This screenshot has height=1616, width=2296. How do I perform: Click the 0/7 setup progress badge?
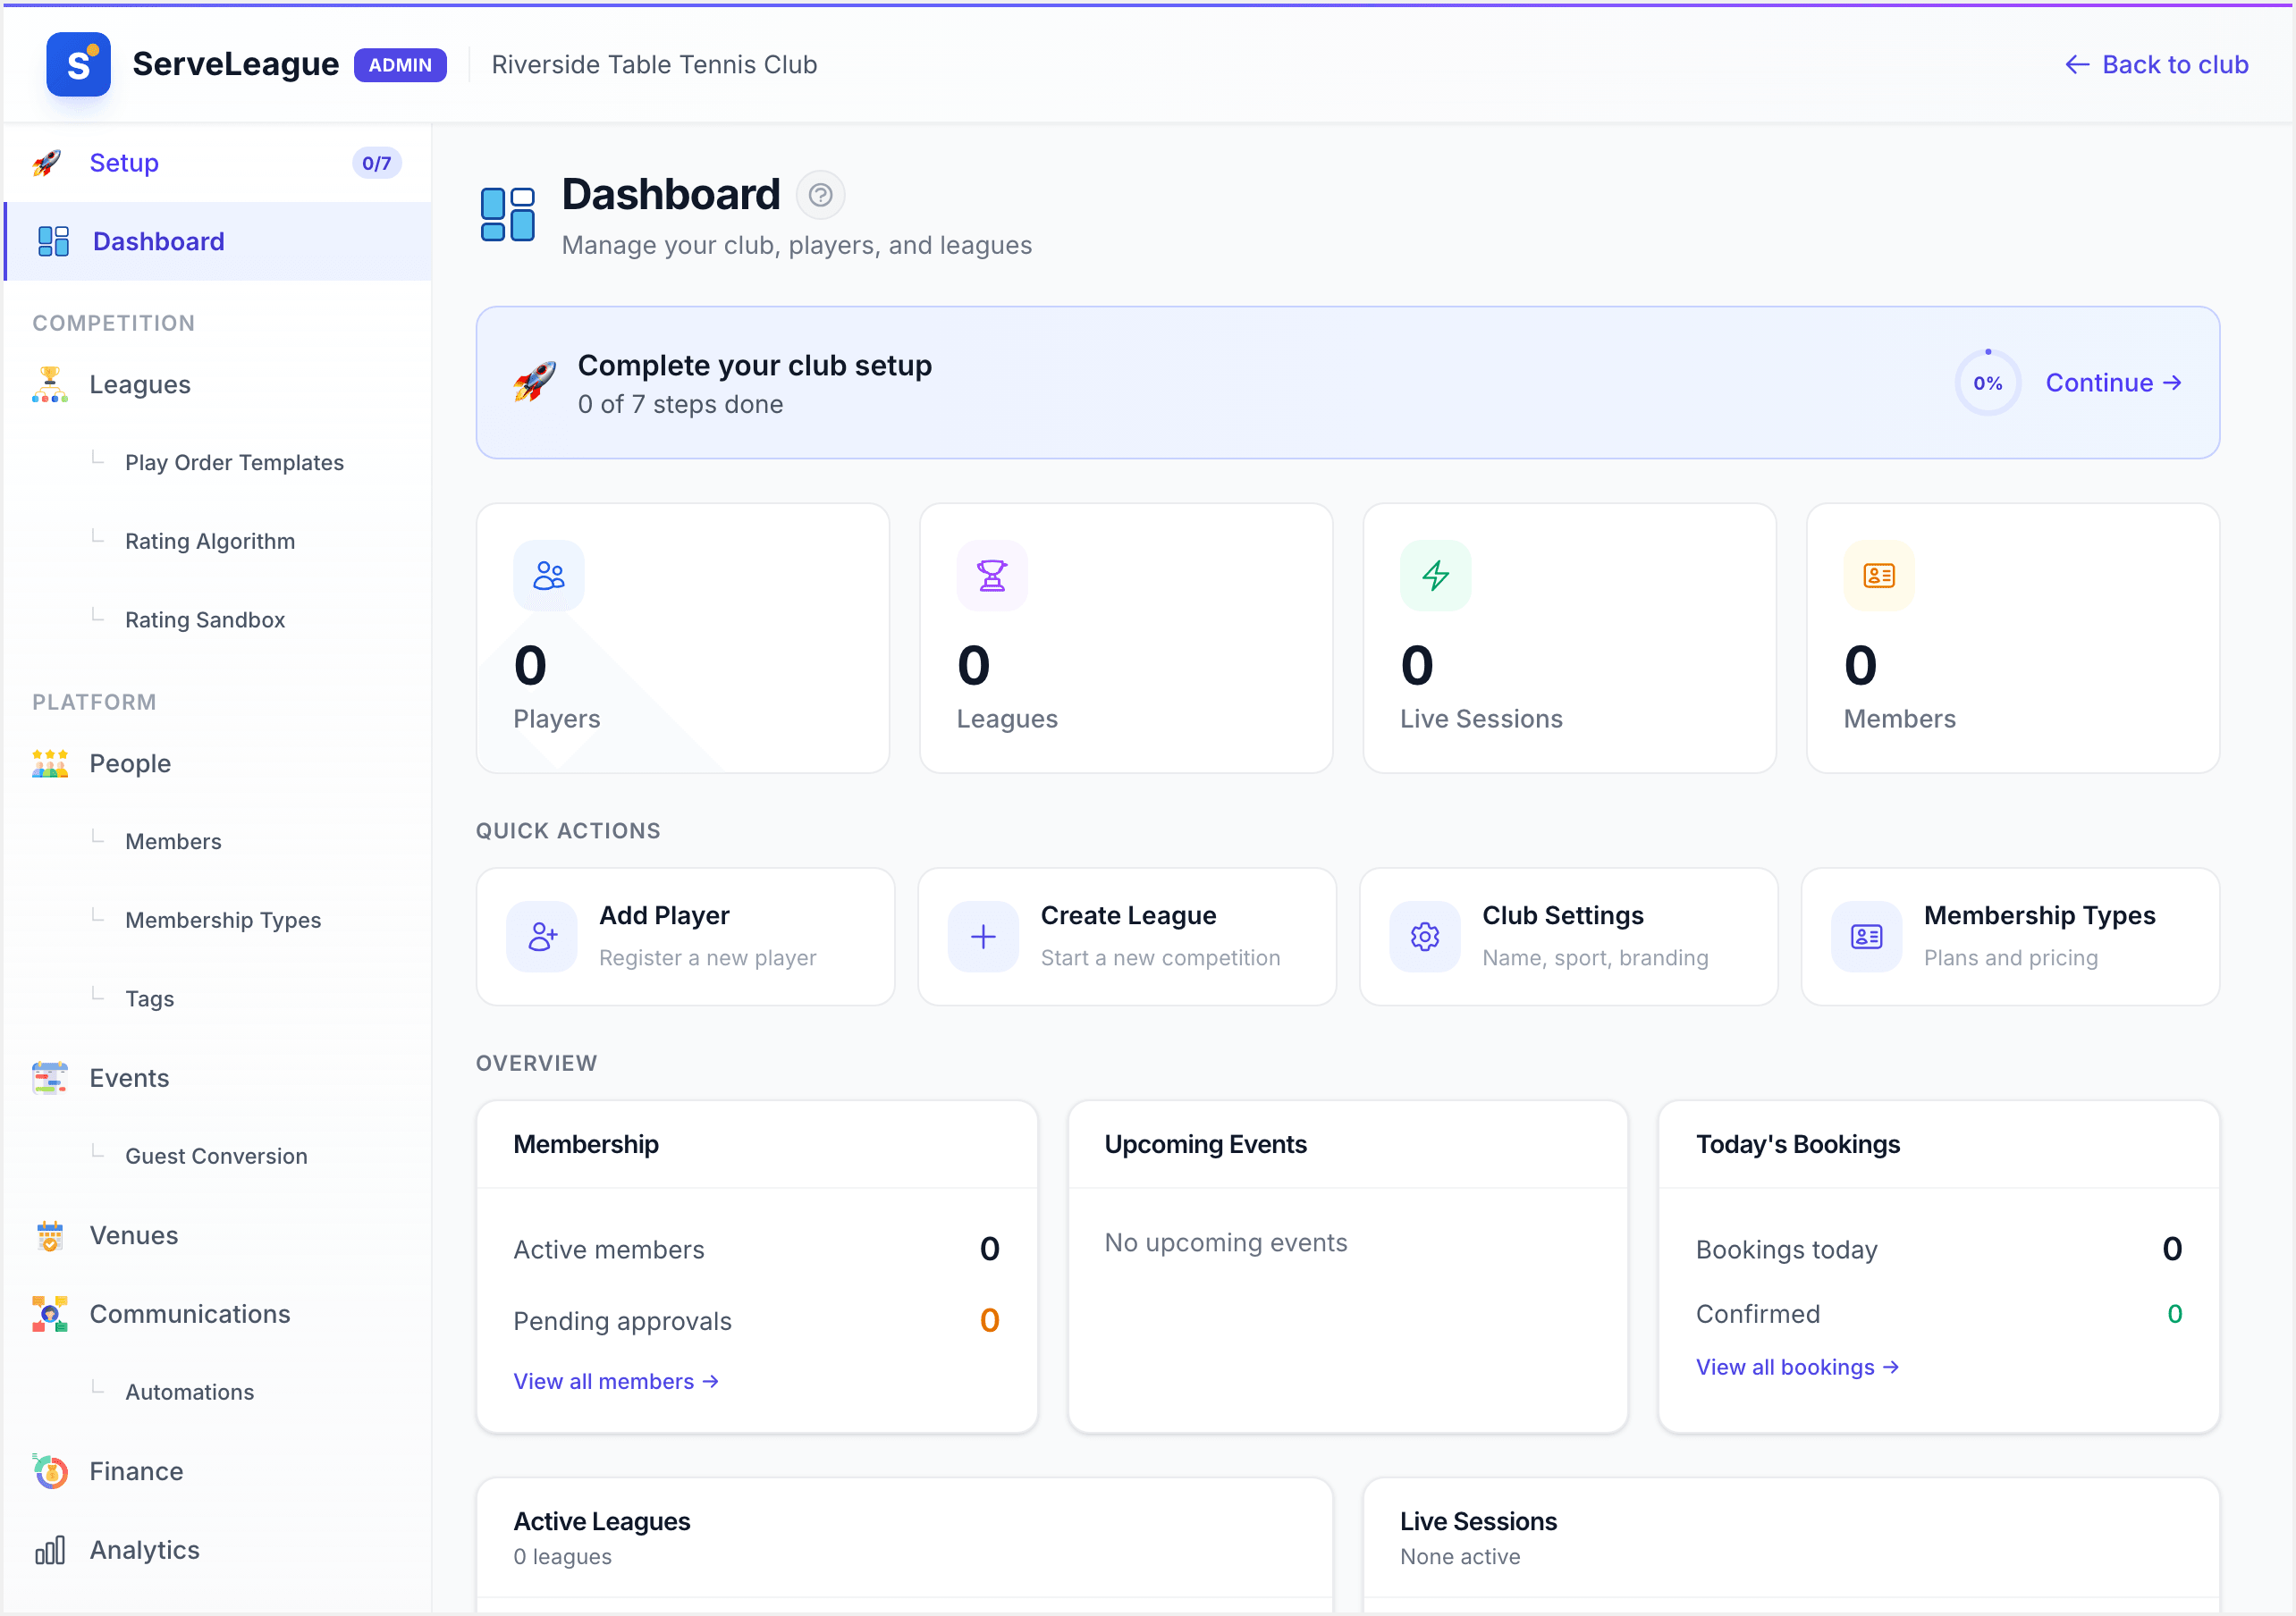pos(376,163)
